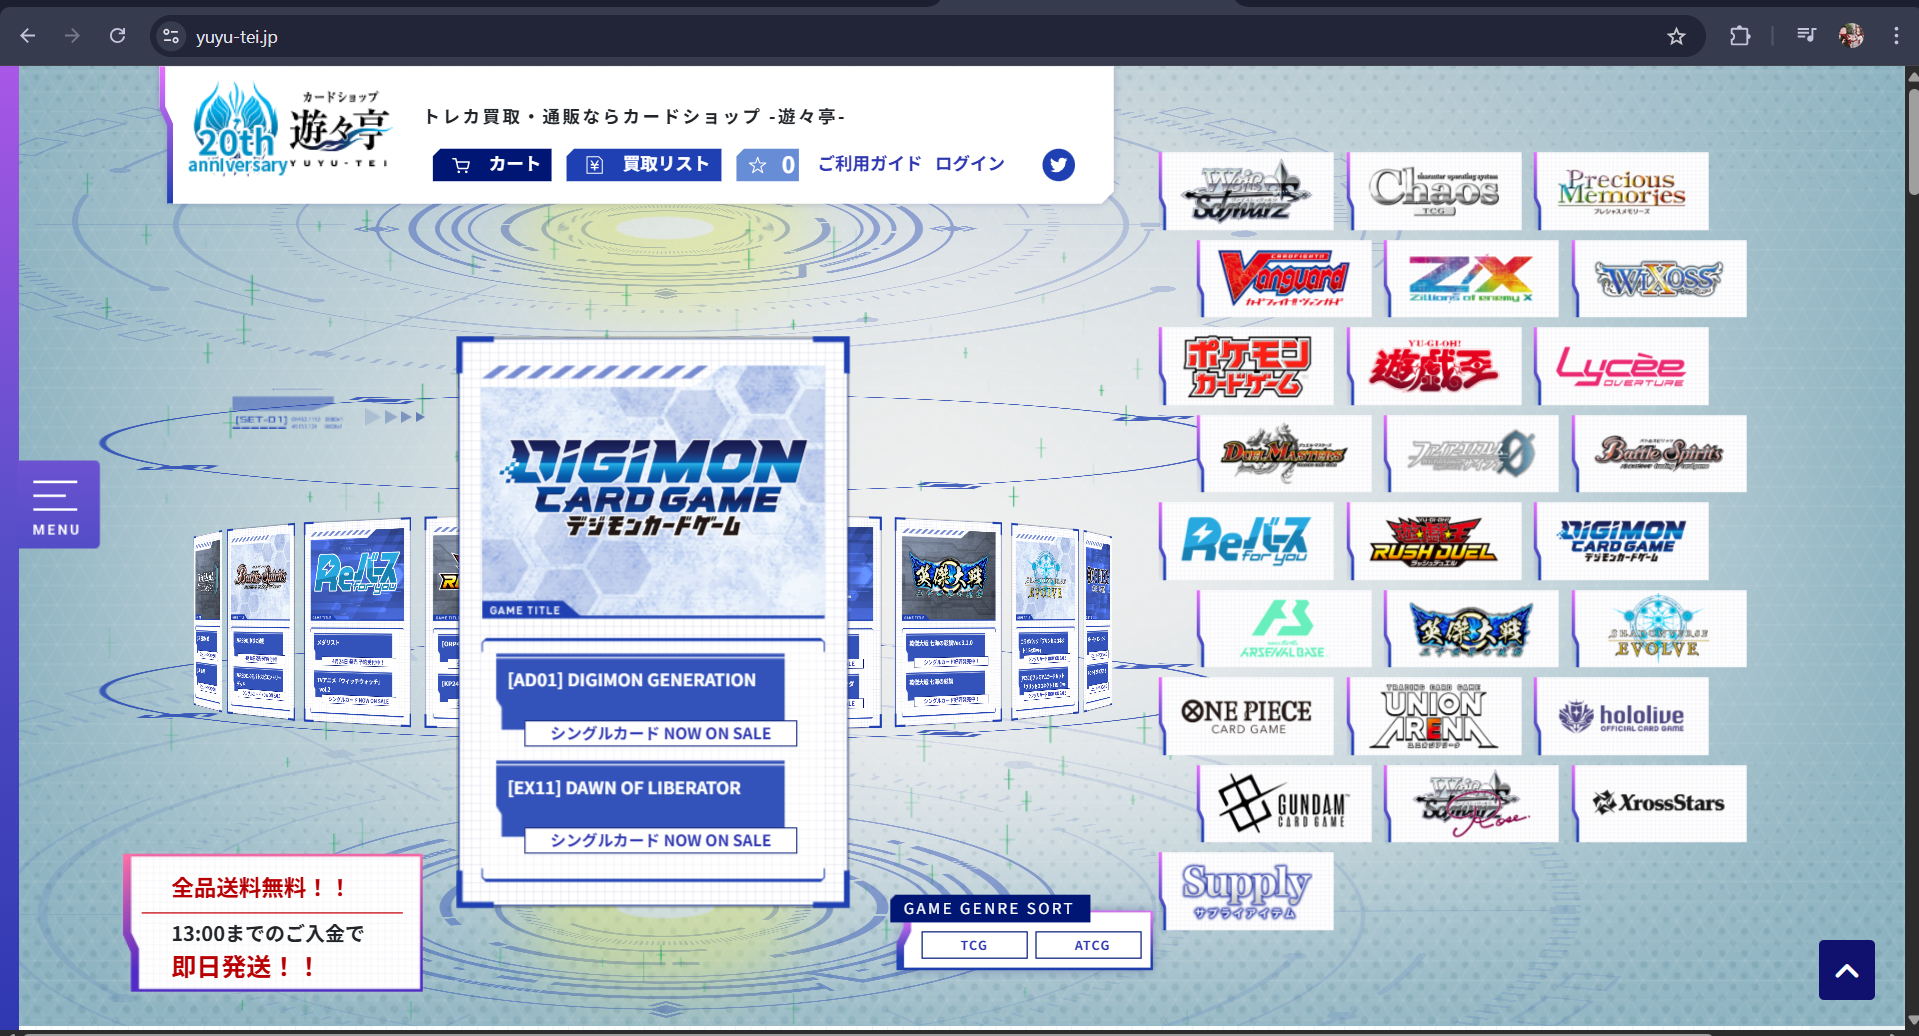The image size is (1919, 1036).
Task: Open the browser extensions puzzle icon
Action: [1740, 36]
